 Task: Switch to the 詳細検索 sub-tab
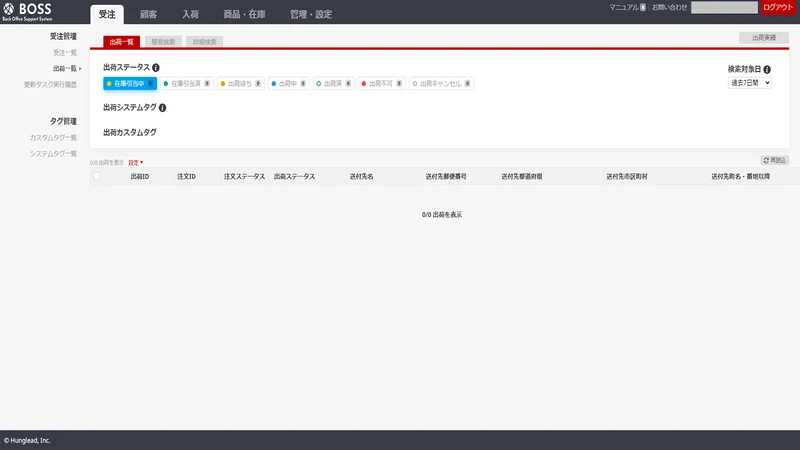(205, 42)
